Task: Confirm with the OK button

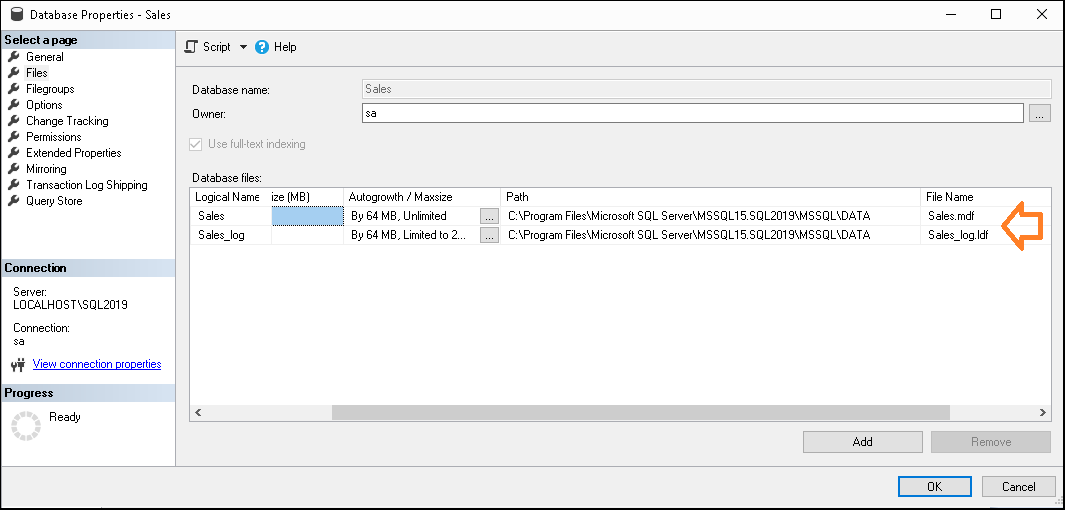Action: tap(935, 486)
